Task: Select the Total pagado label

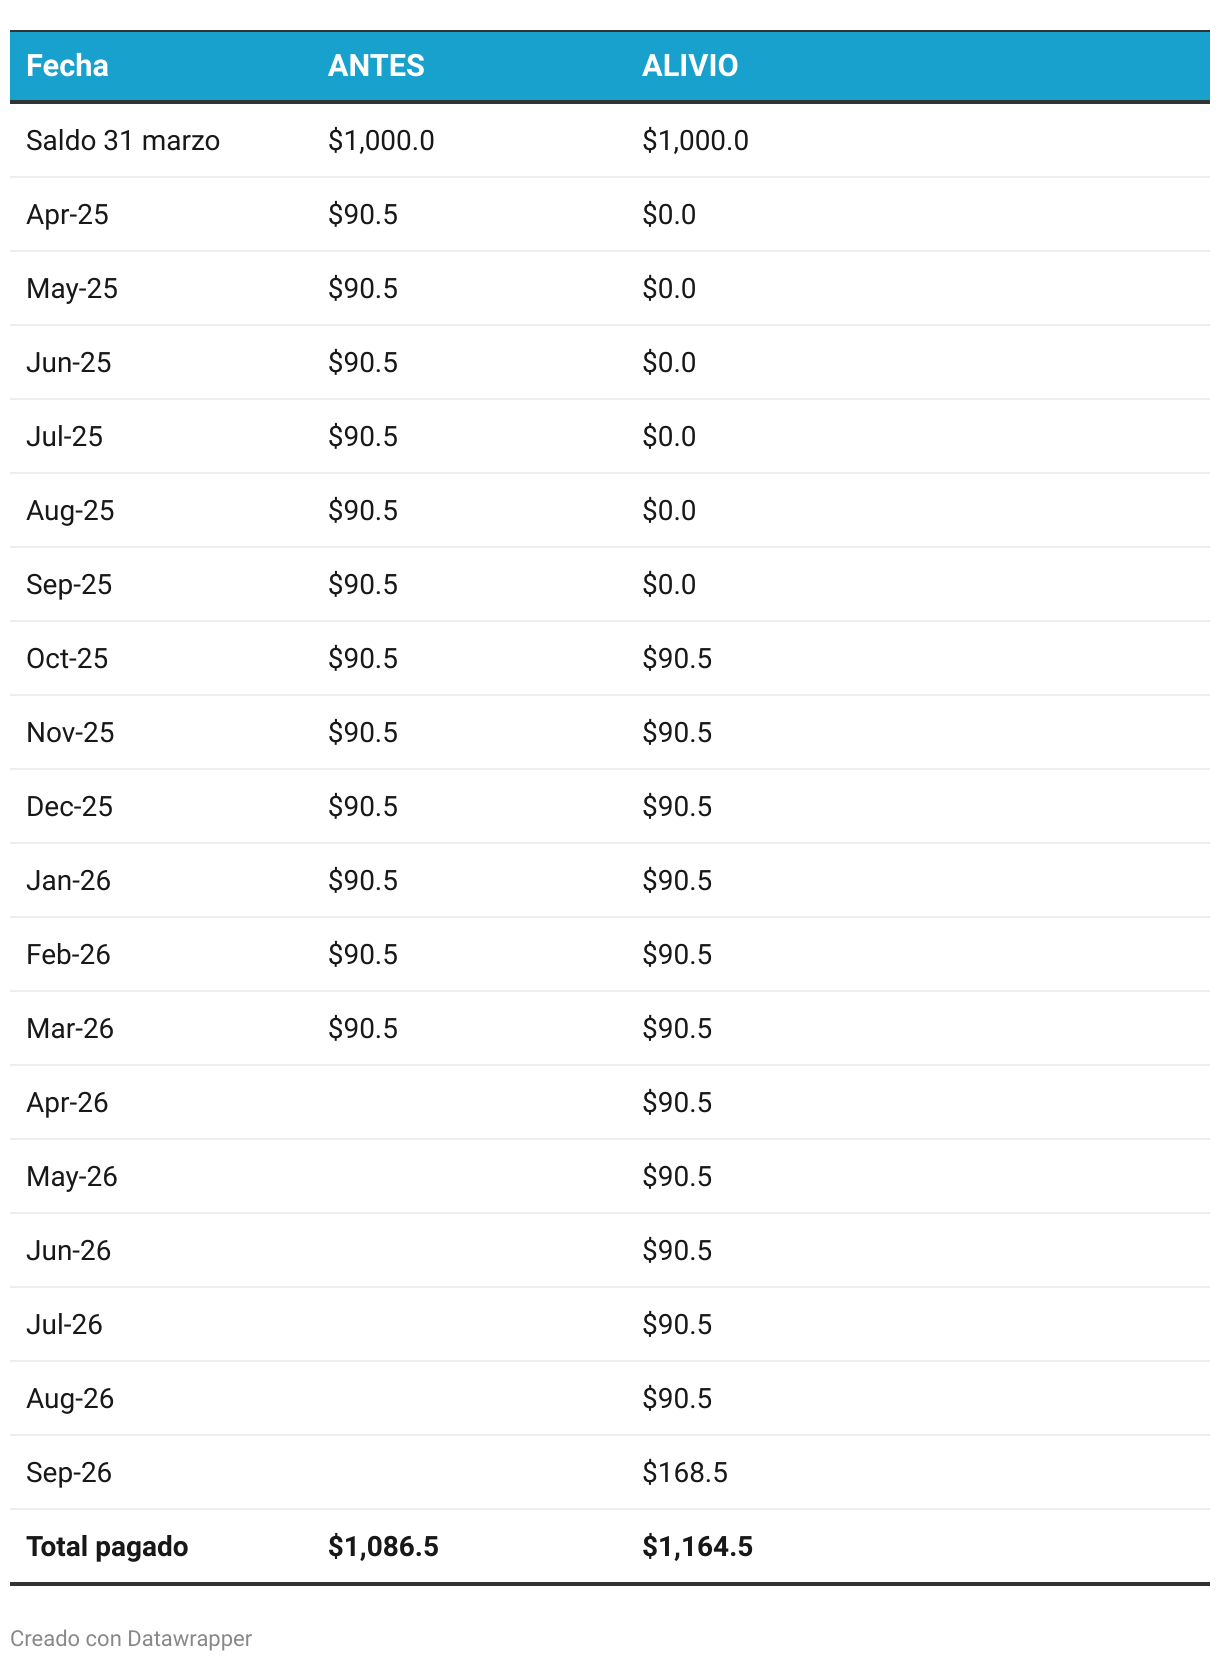Action: pyautogui.click(x=107, y=1546)
